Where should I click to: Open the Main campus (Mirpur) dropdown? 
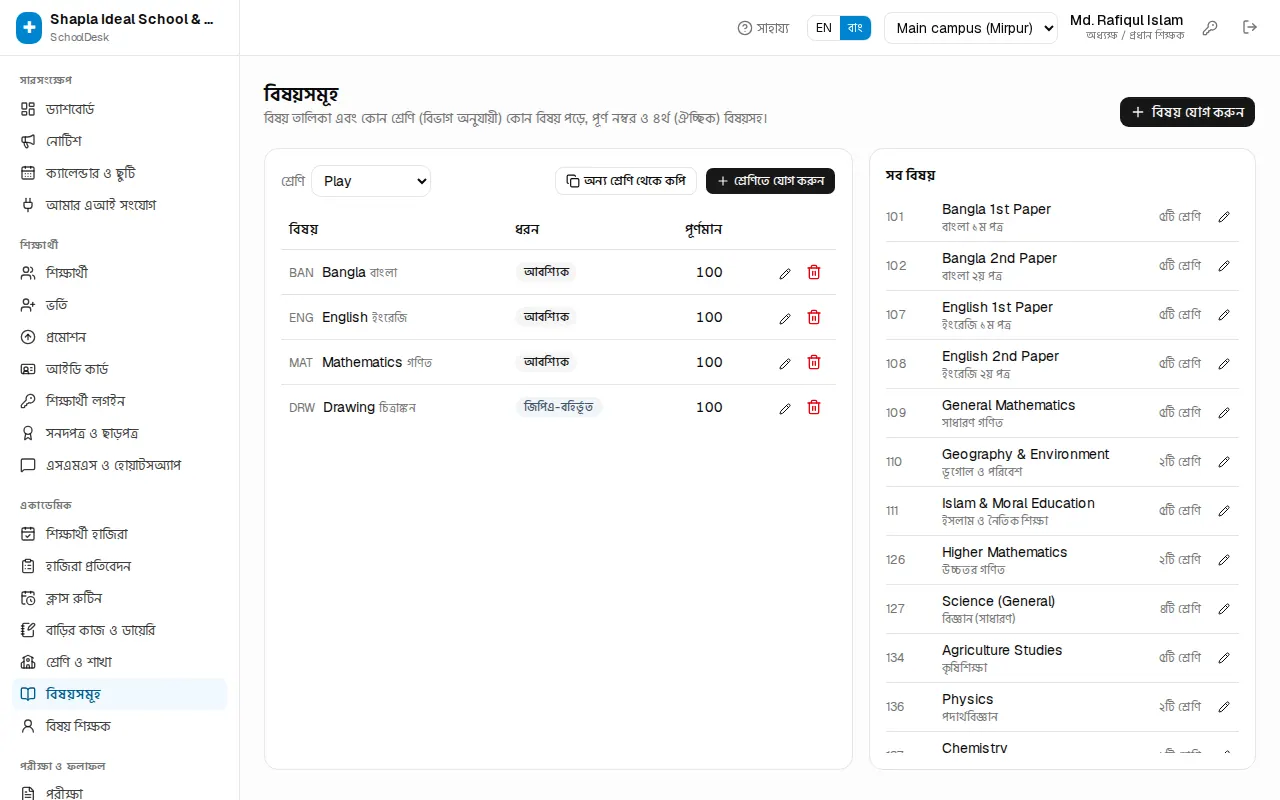971,28
